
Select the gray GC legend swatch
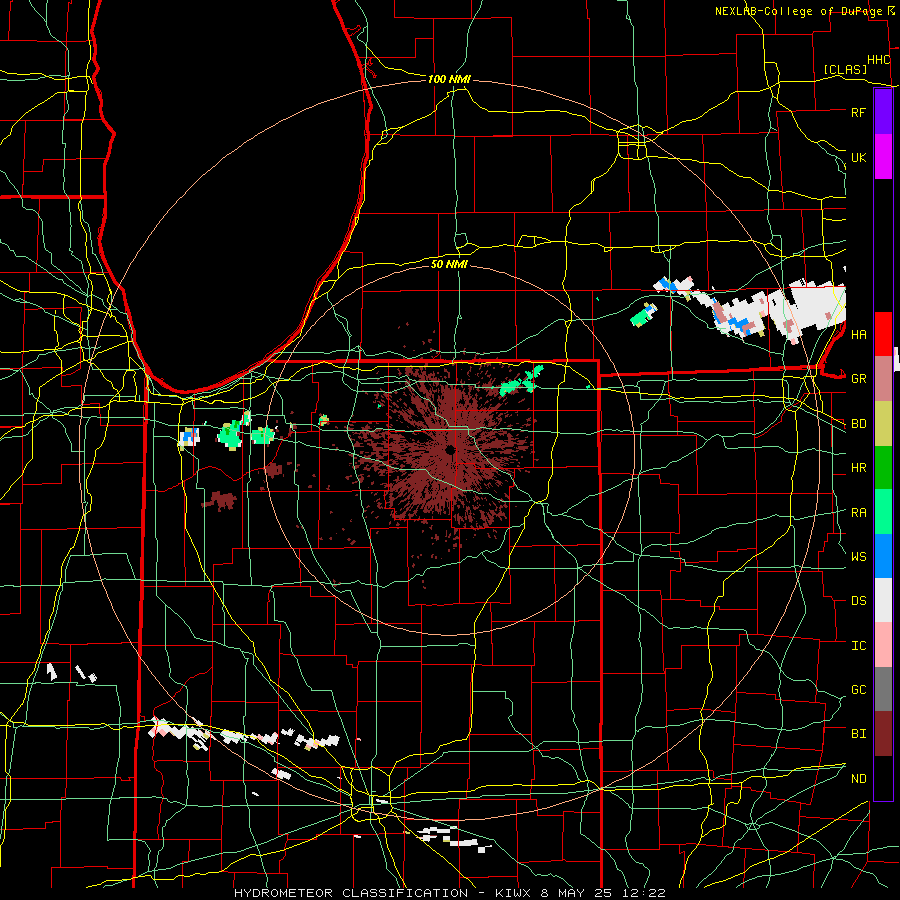coord(883,689)
